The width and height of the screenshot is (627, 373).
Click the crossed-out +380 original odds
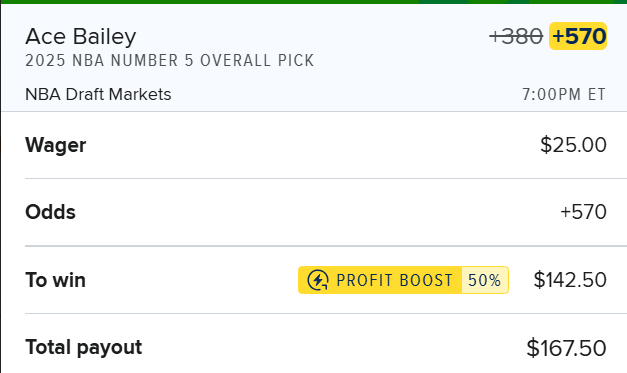click(516, 36)
